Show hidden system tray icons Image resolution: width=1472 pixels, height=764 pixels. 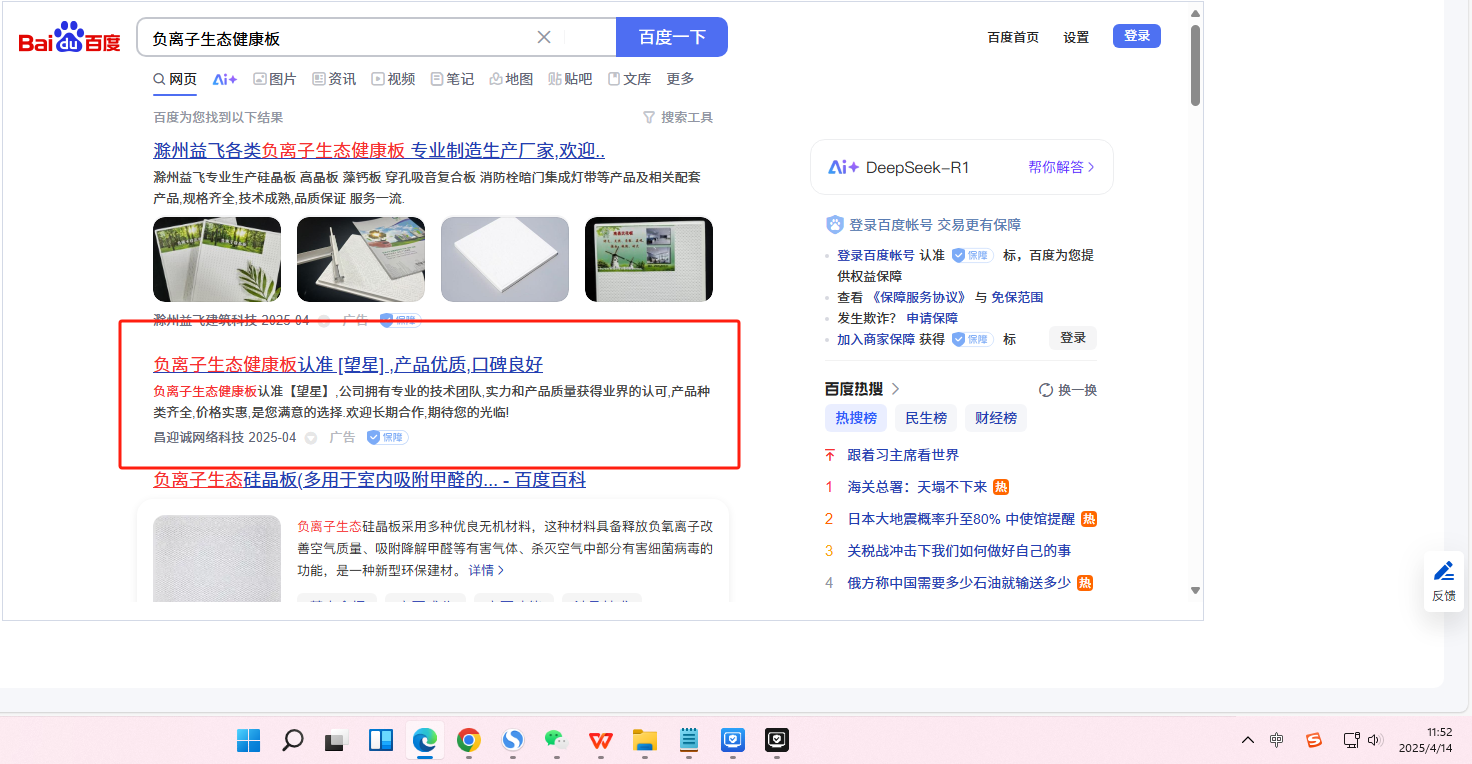click(x=1247, y=740)
